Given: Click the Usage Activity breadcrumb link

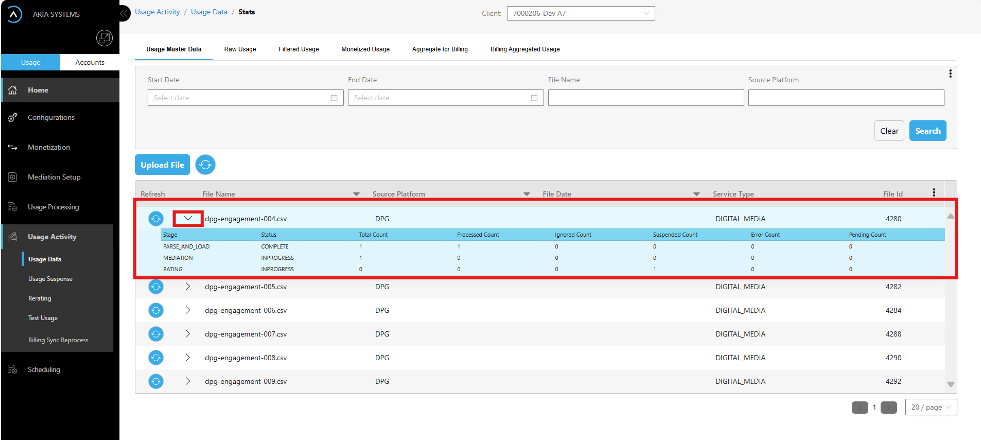Looking at the screenshot, I should pos(158,13).
